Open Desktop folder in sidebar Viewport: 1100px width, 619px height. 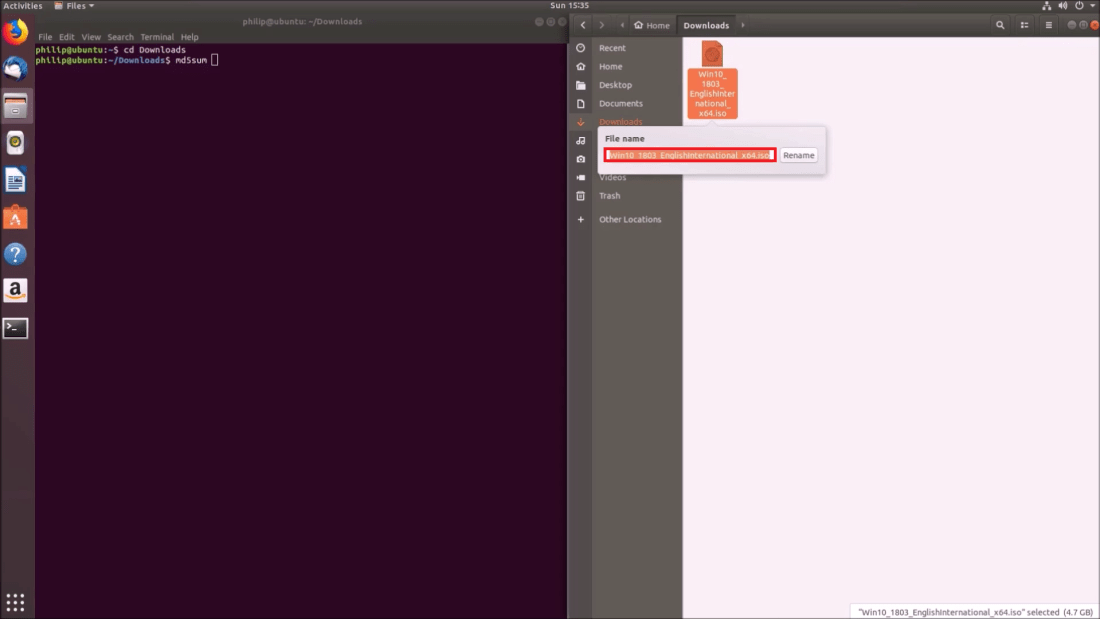click(615, 85)
